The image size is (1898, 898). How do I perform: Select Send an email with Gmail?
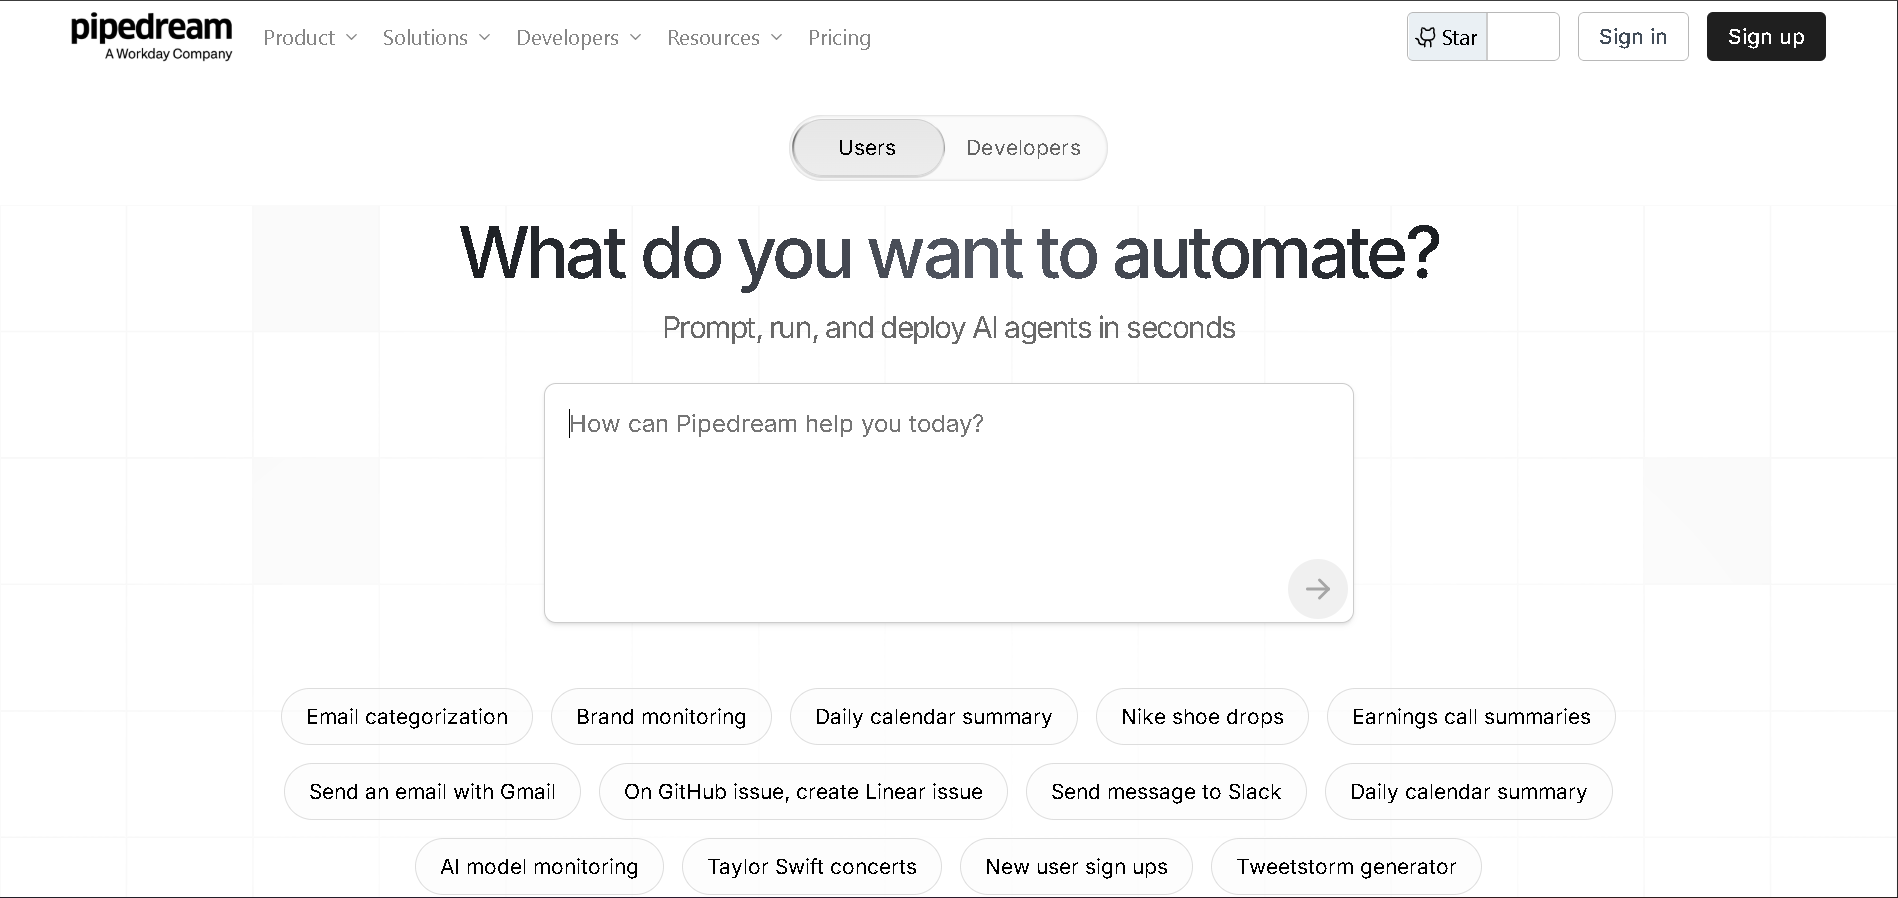(432, 792)
